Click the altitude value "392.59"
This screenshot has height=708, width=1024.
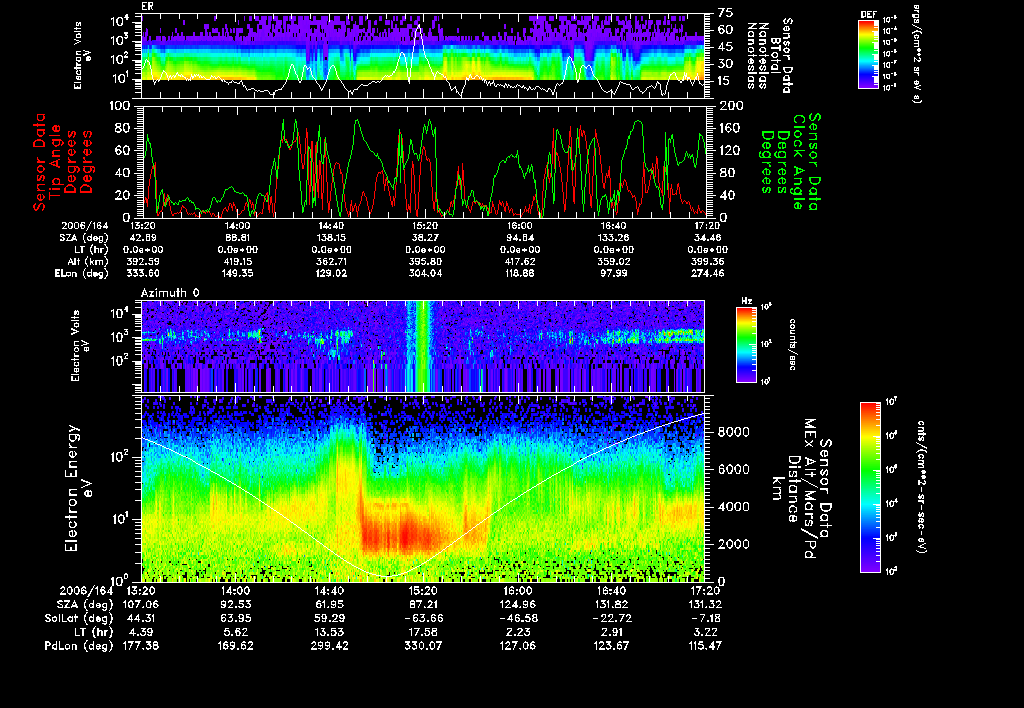(143, 261)
